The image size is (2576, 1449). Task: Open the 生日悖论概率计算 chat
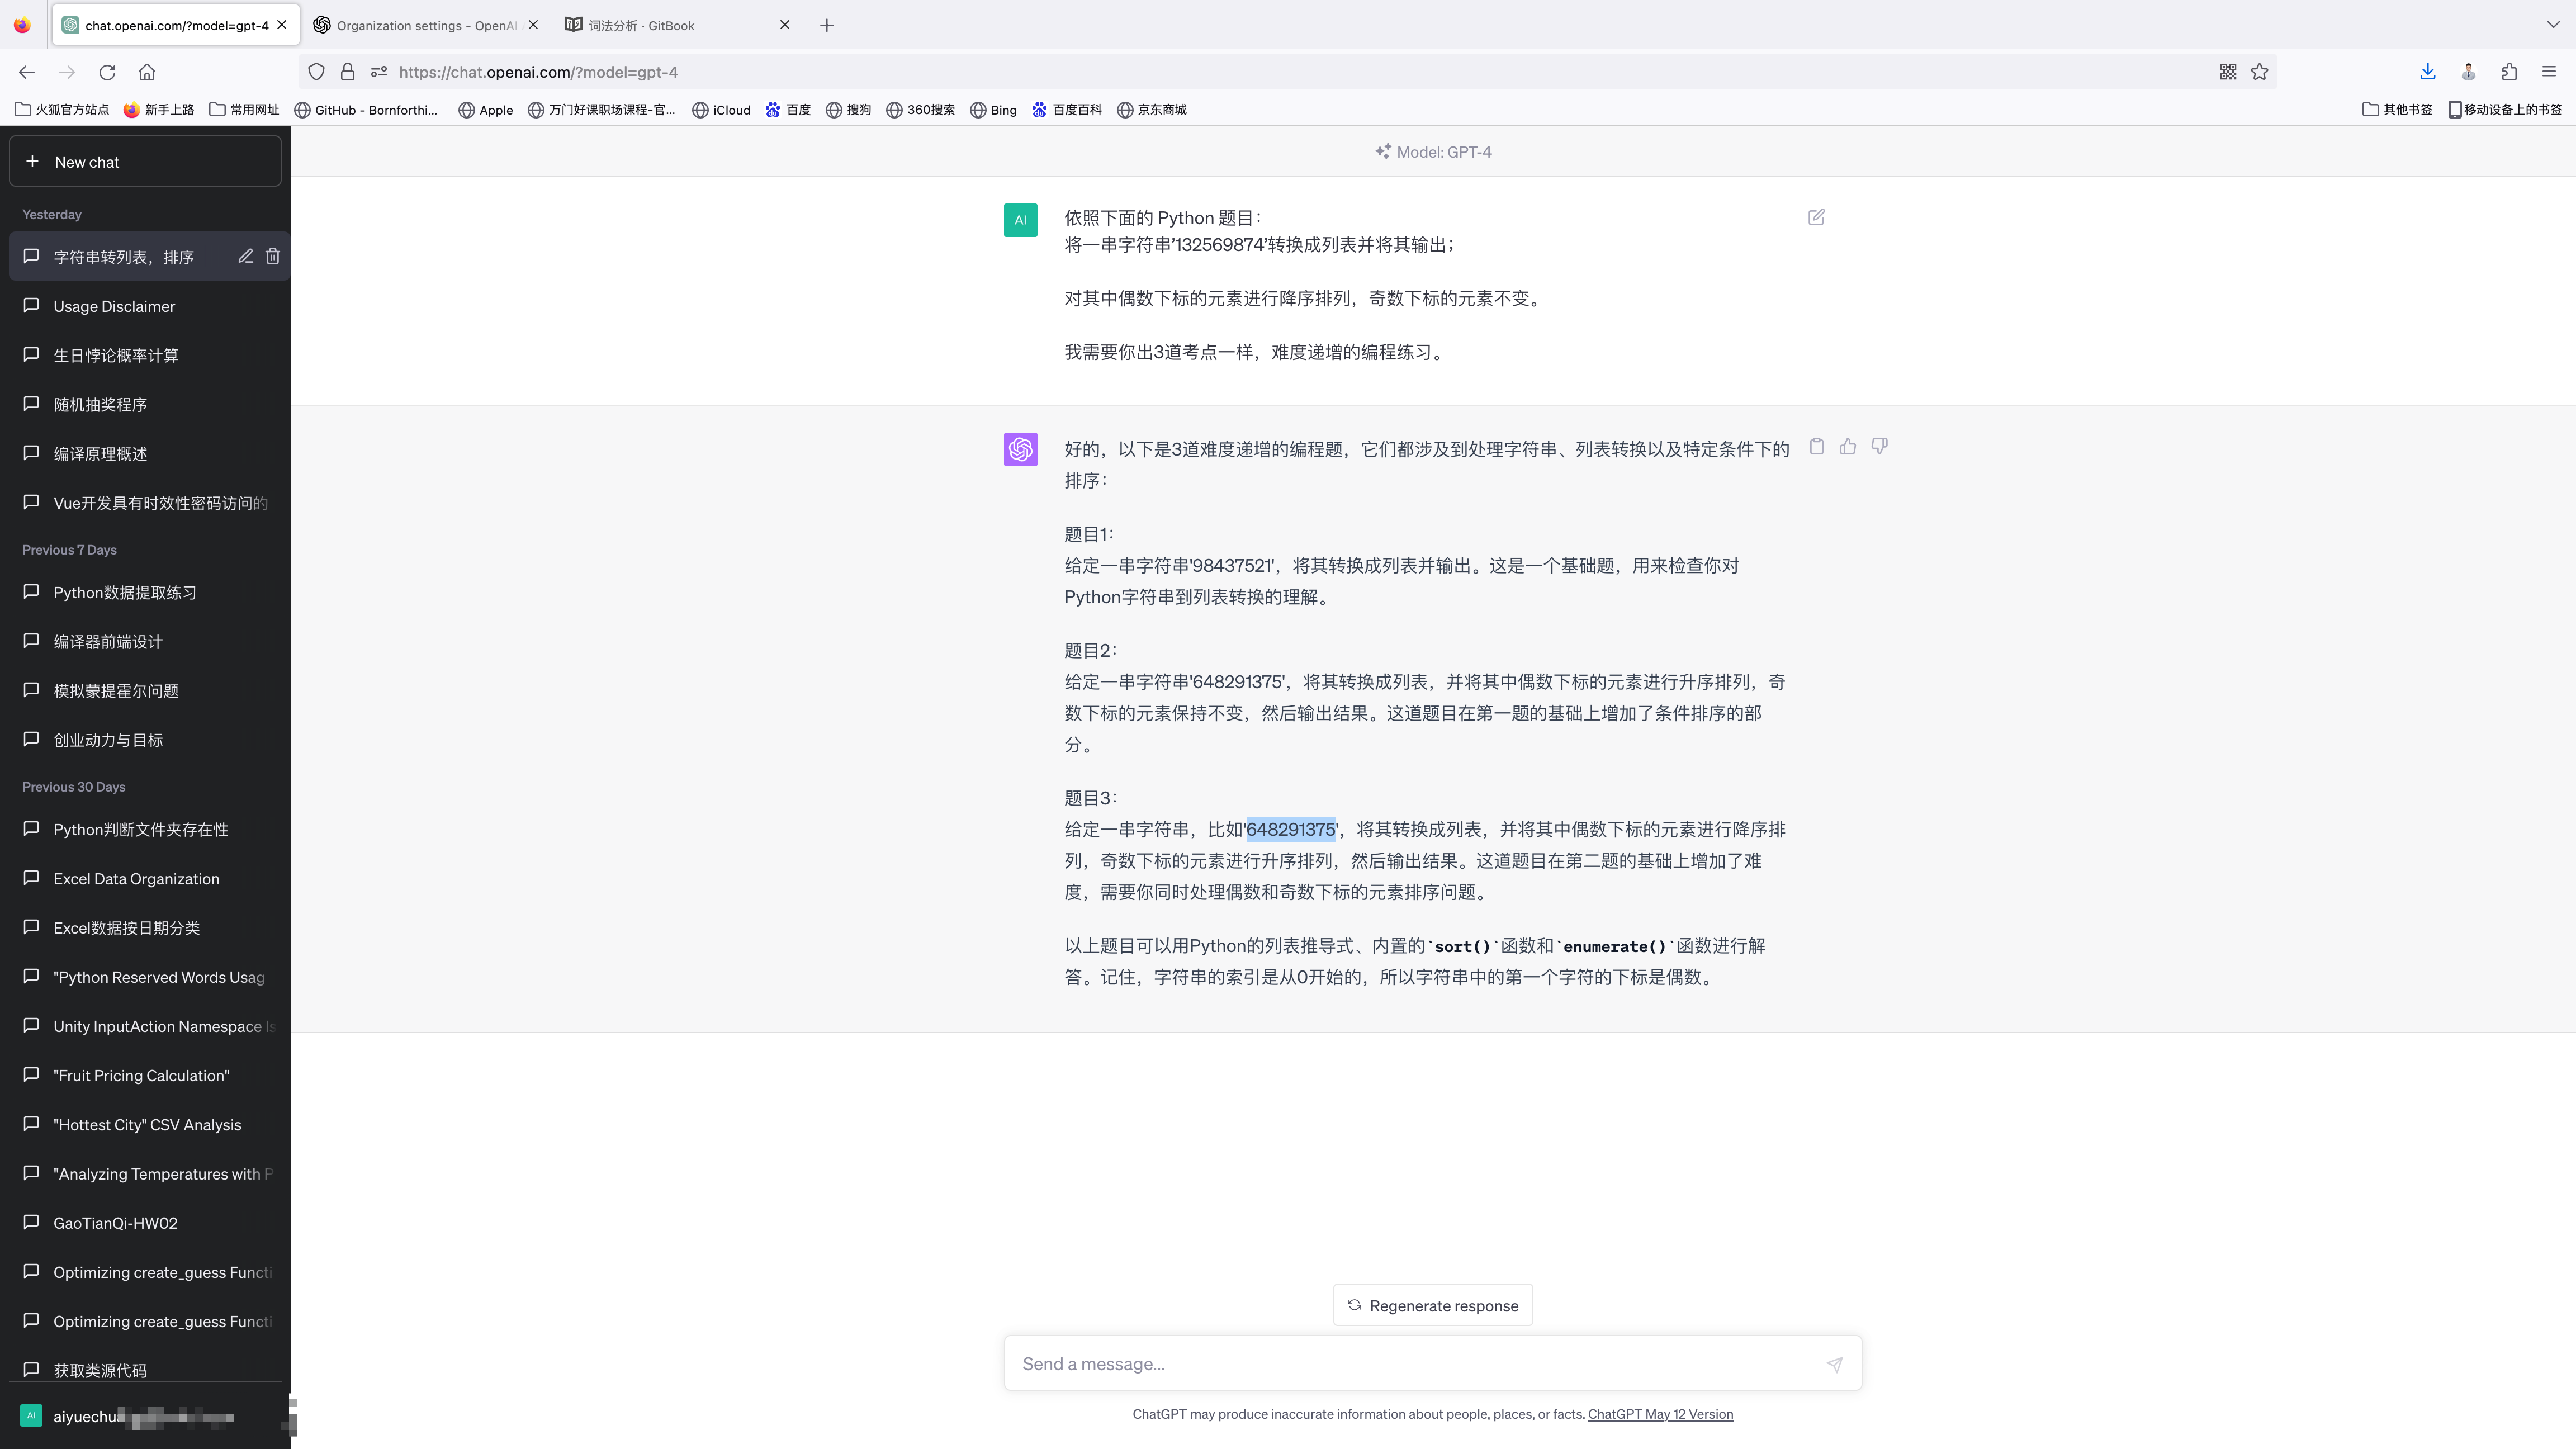(145, 355)
